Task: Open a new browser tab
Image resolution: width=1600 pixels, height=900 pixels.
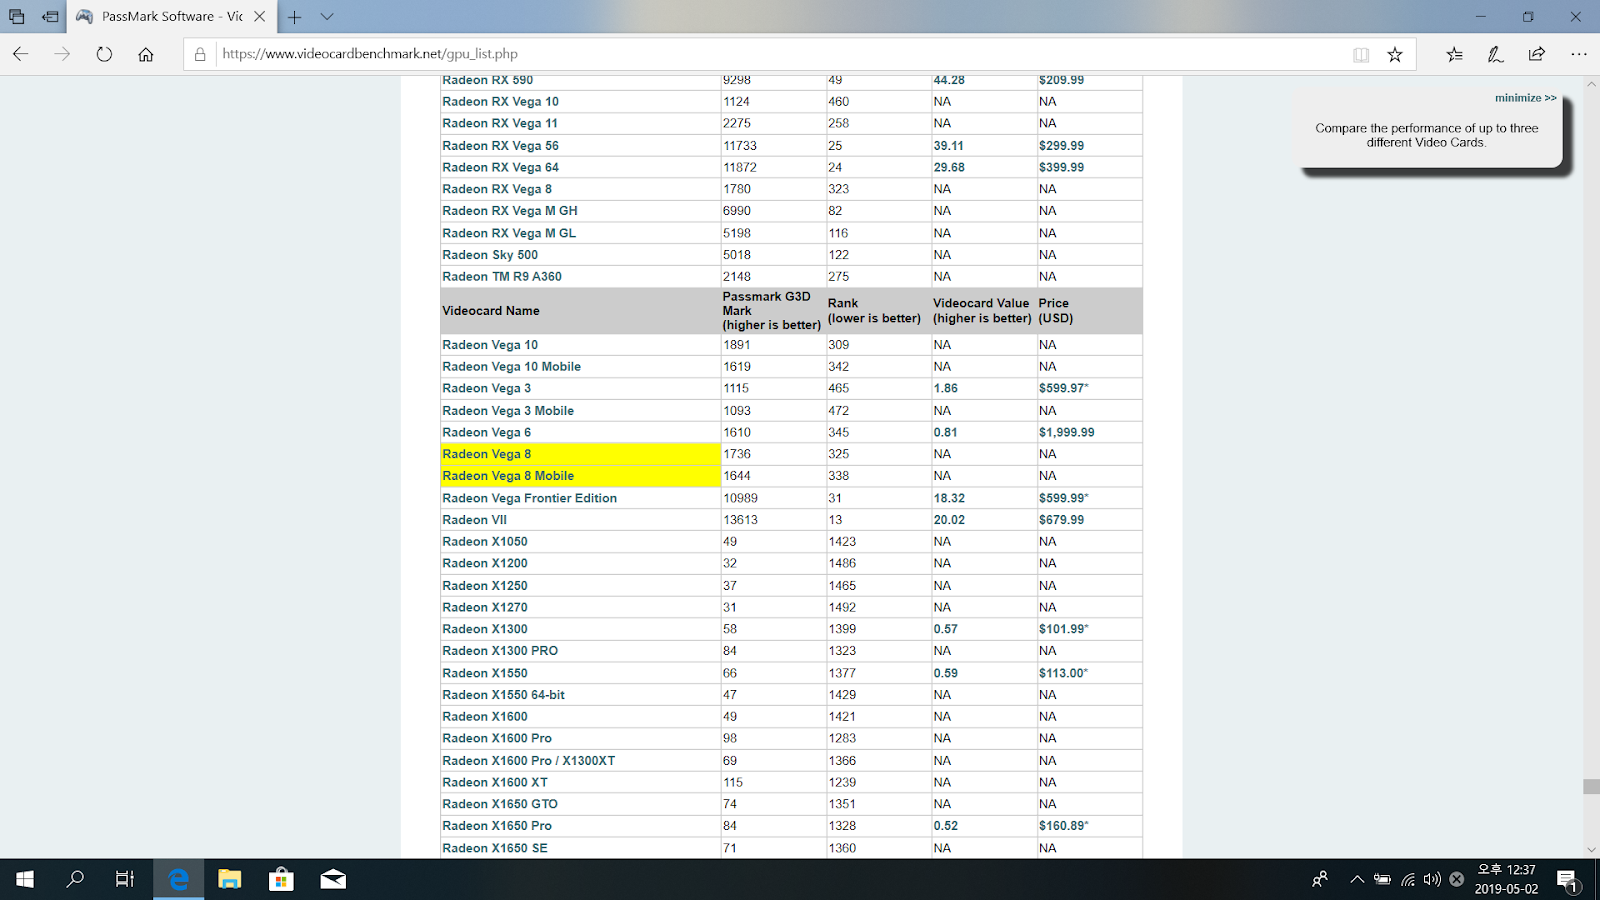Action: click(295, 17)
